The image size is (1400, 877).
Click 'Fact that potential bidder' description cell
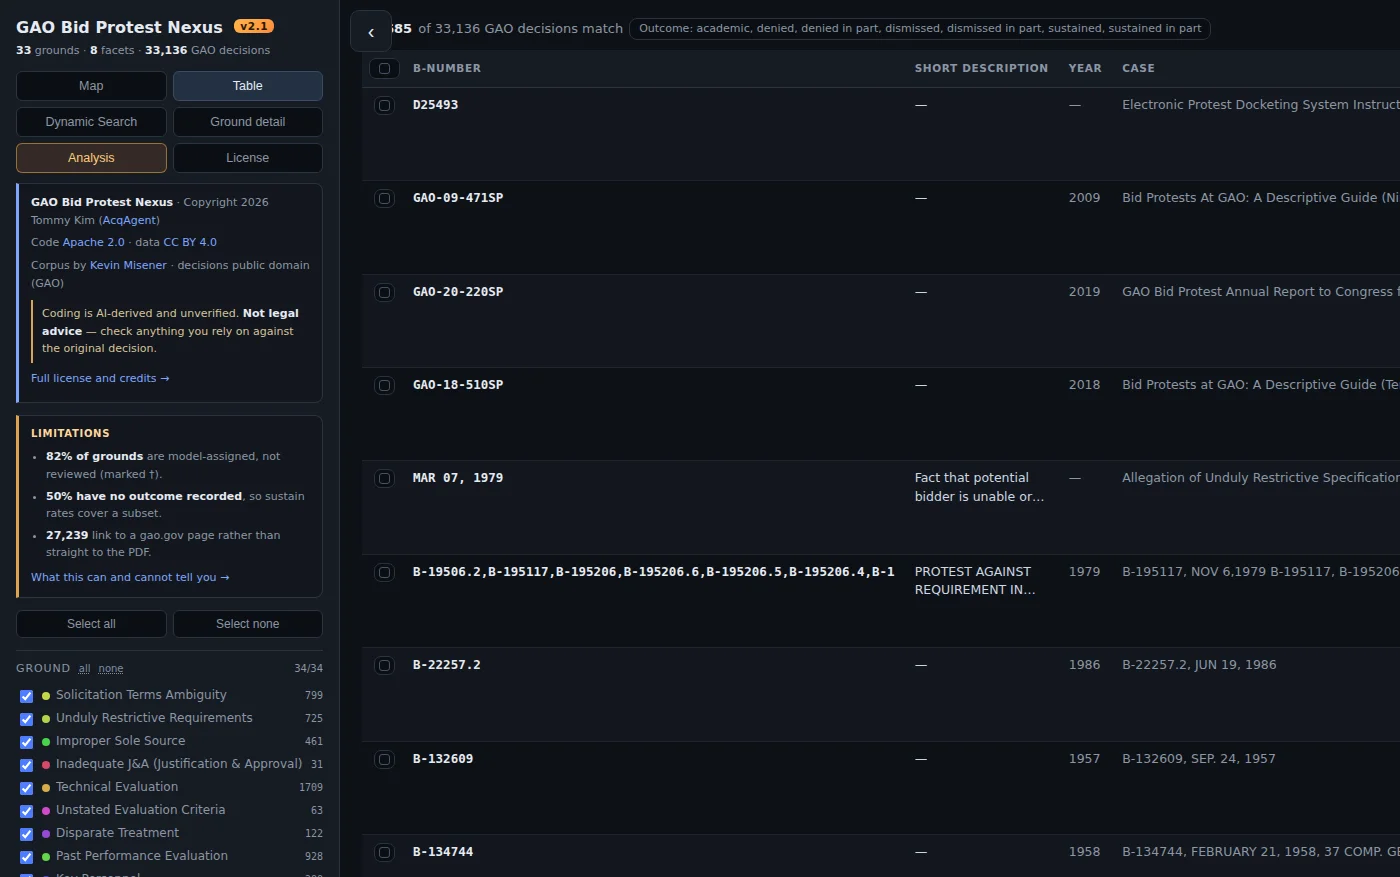pos(979,487)
